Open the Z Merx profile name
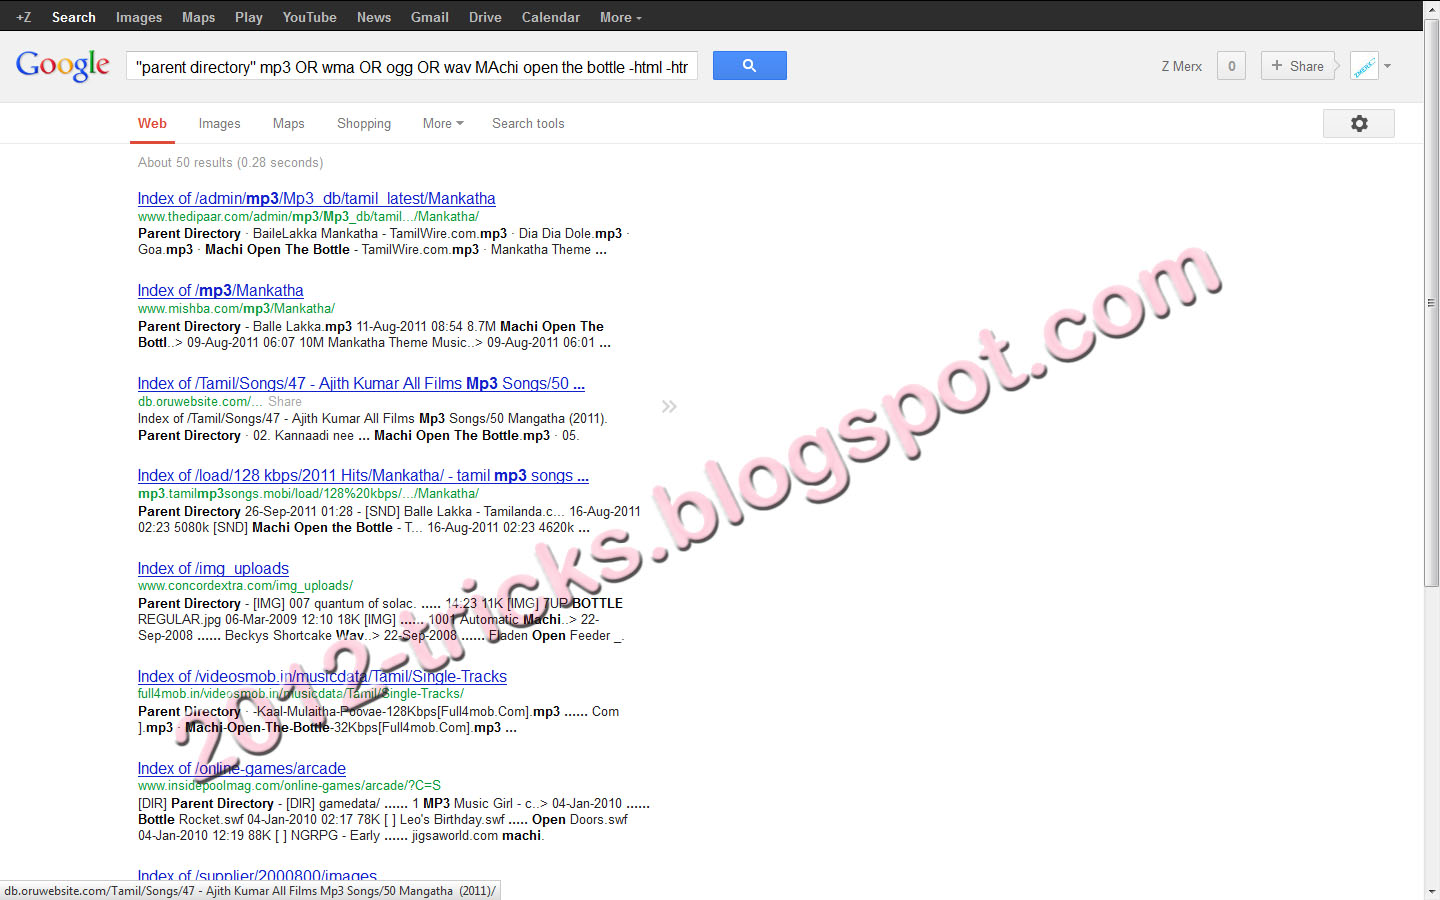This screenshot has height=900, width=1440. click(x=1182, y=66)
